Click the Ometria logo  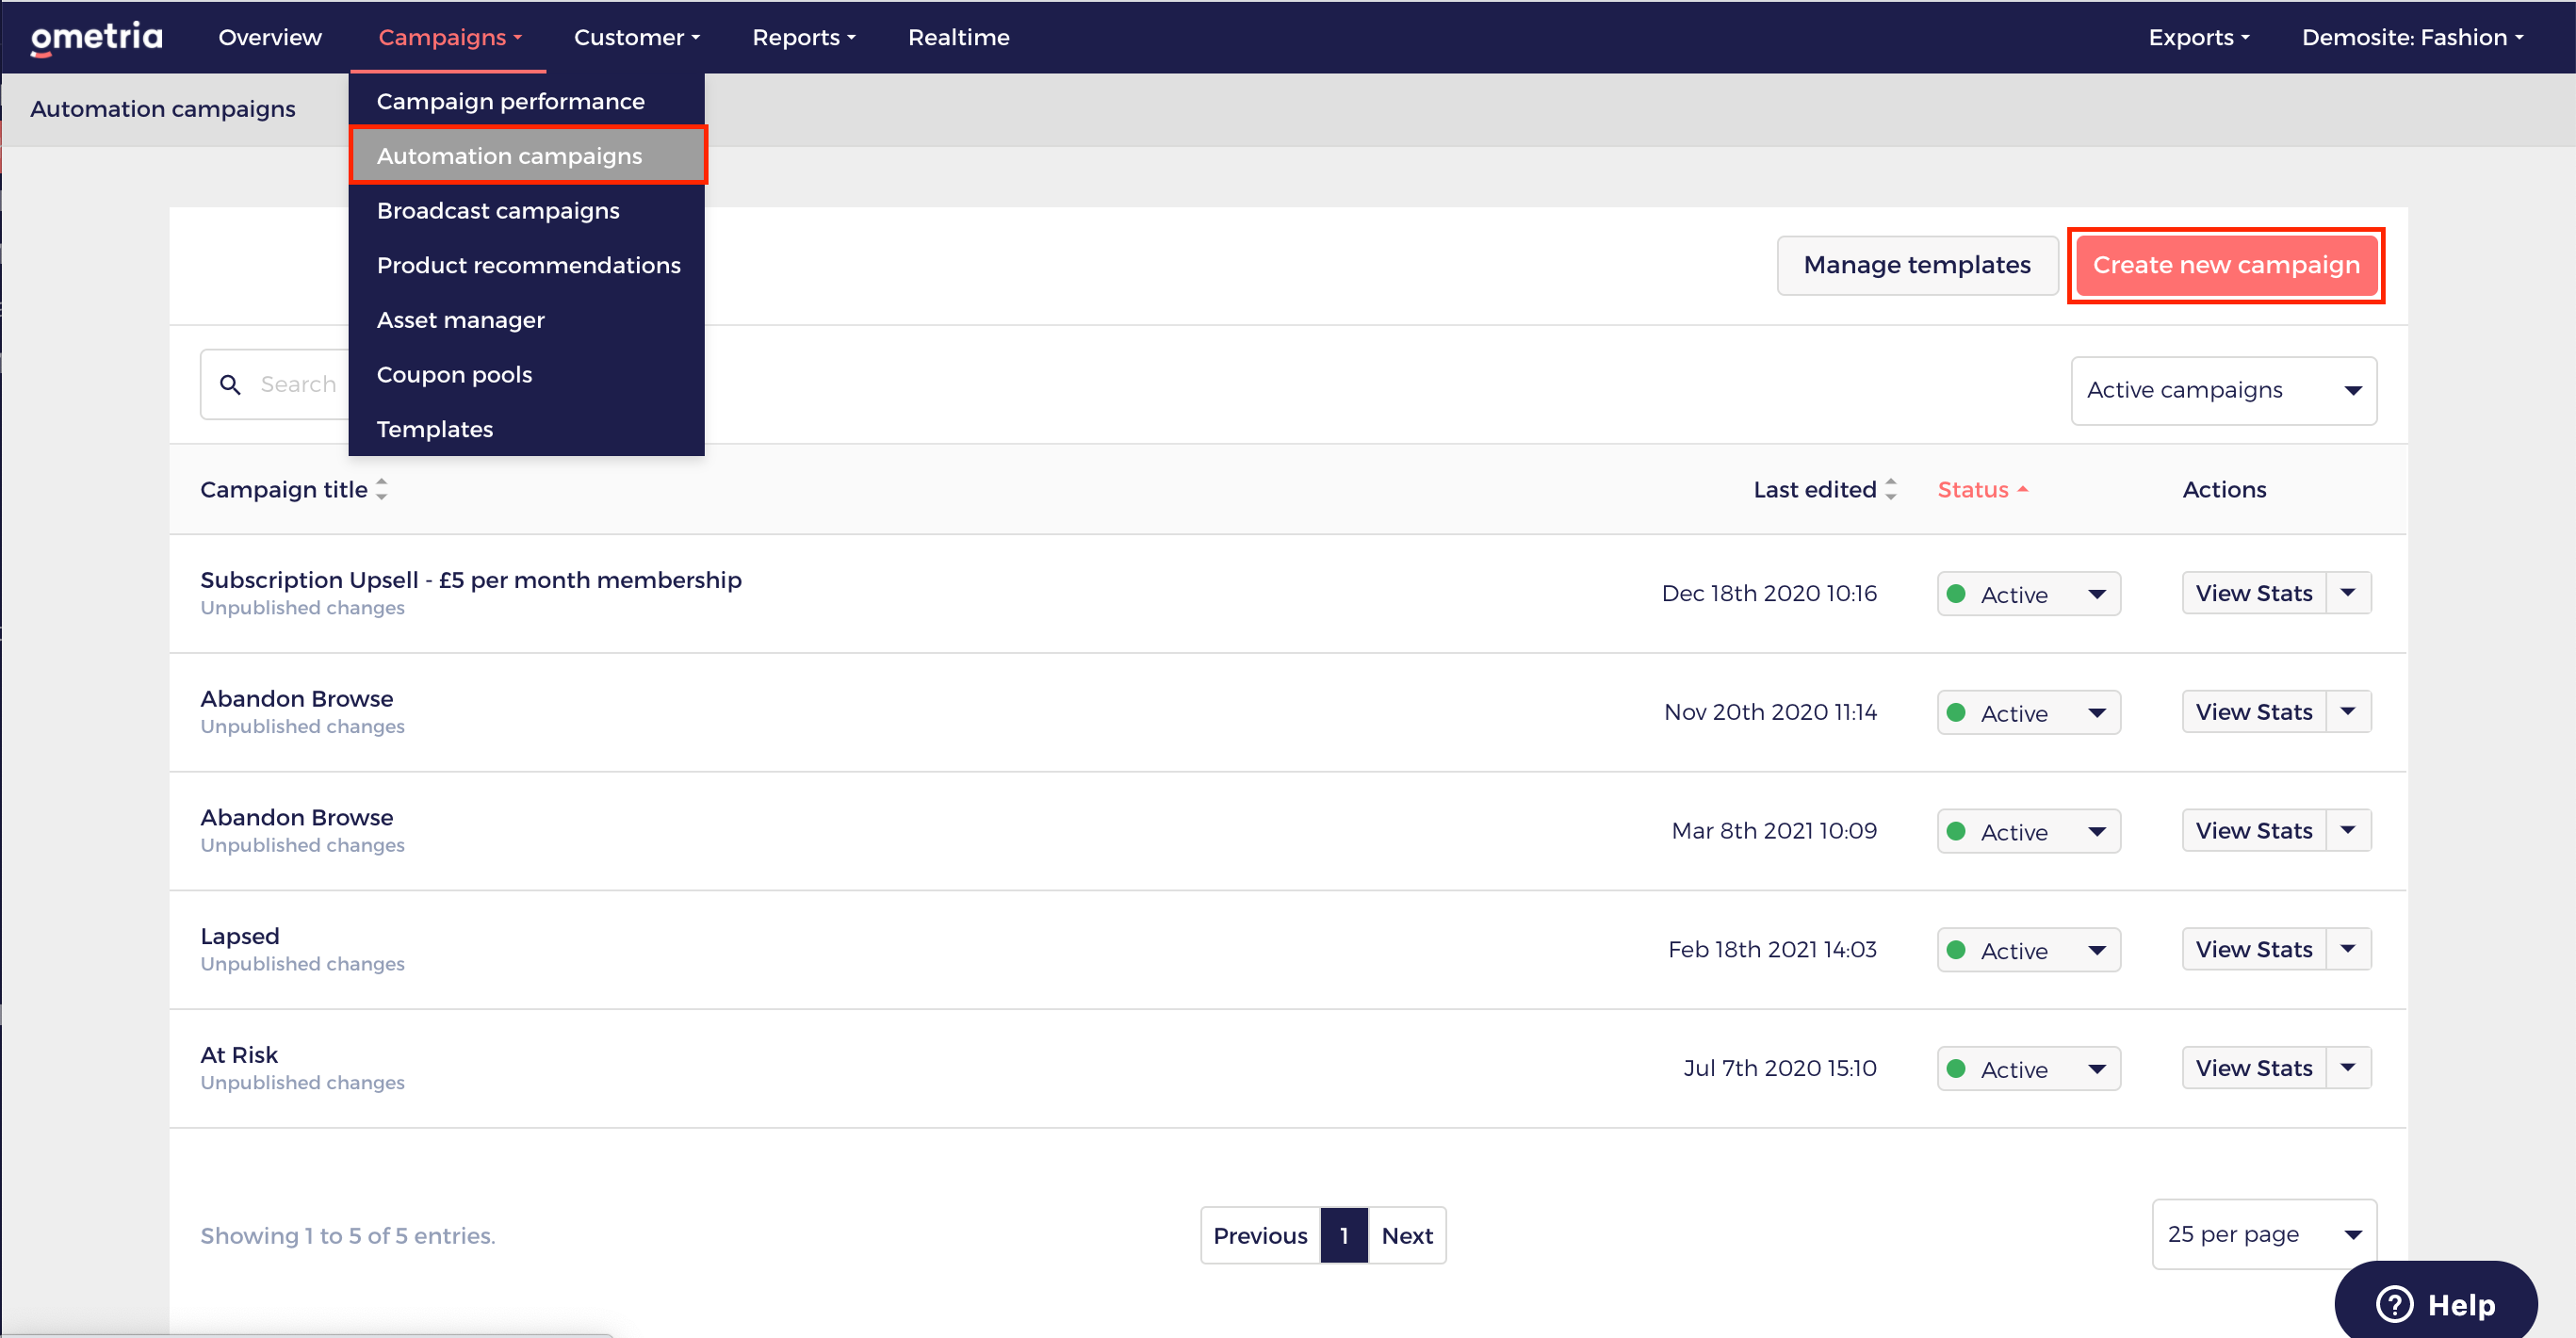96,38
